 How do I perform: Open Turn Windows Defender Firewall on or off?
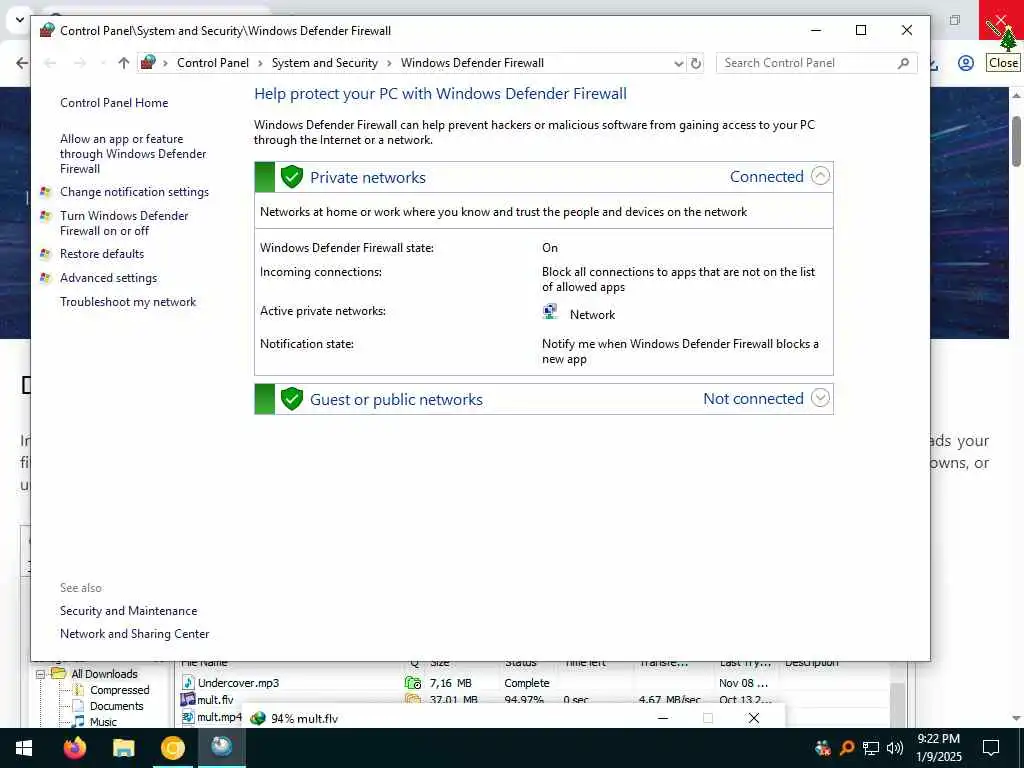click(124, 223)
